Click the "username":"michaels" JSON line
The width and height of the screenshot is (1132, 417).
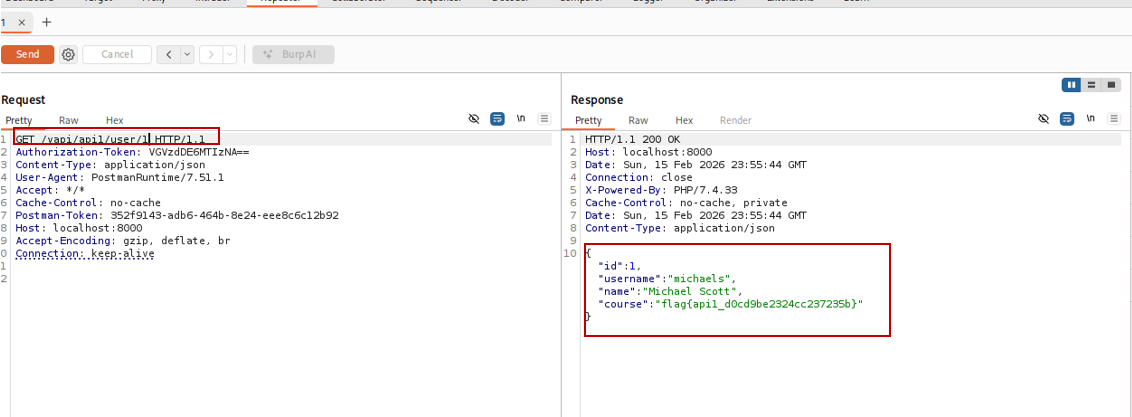click(x=668, y=278)
